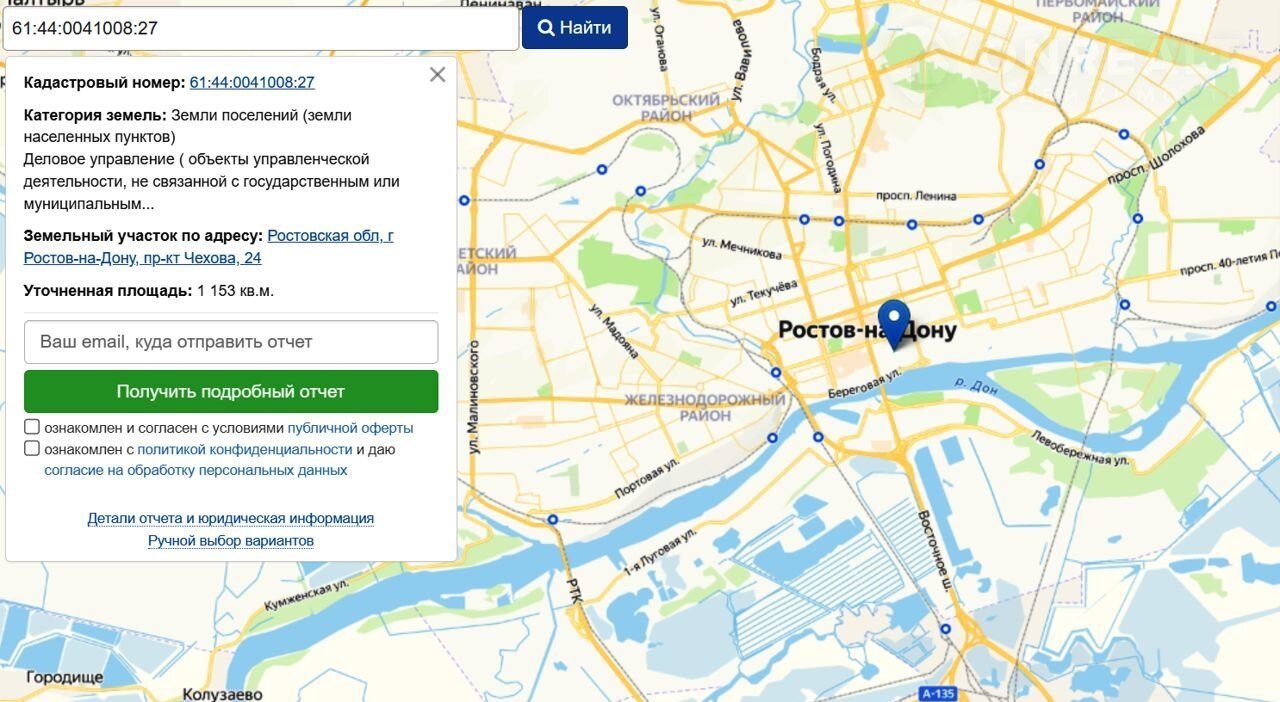This screenshot has height=702, width=1280.
Task: Open согласие на обработку персональных данных link
Action: 196,470
